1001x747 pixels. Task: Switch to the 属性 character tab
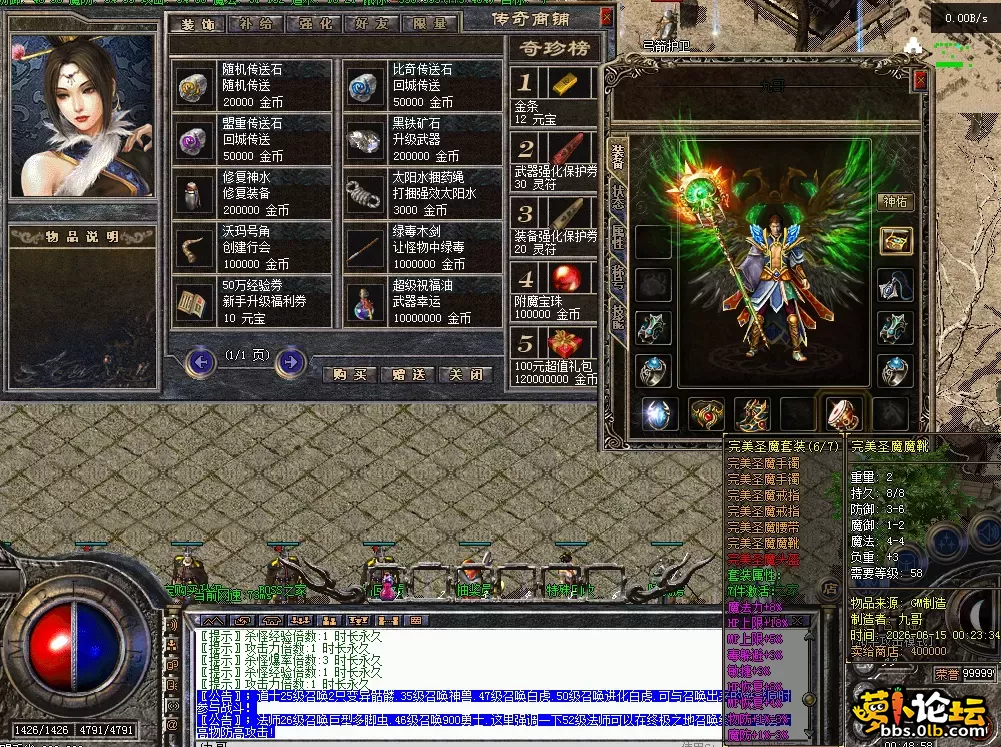click(x=619, y=237)
